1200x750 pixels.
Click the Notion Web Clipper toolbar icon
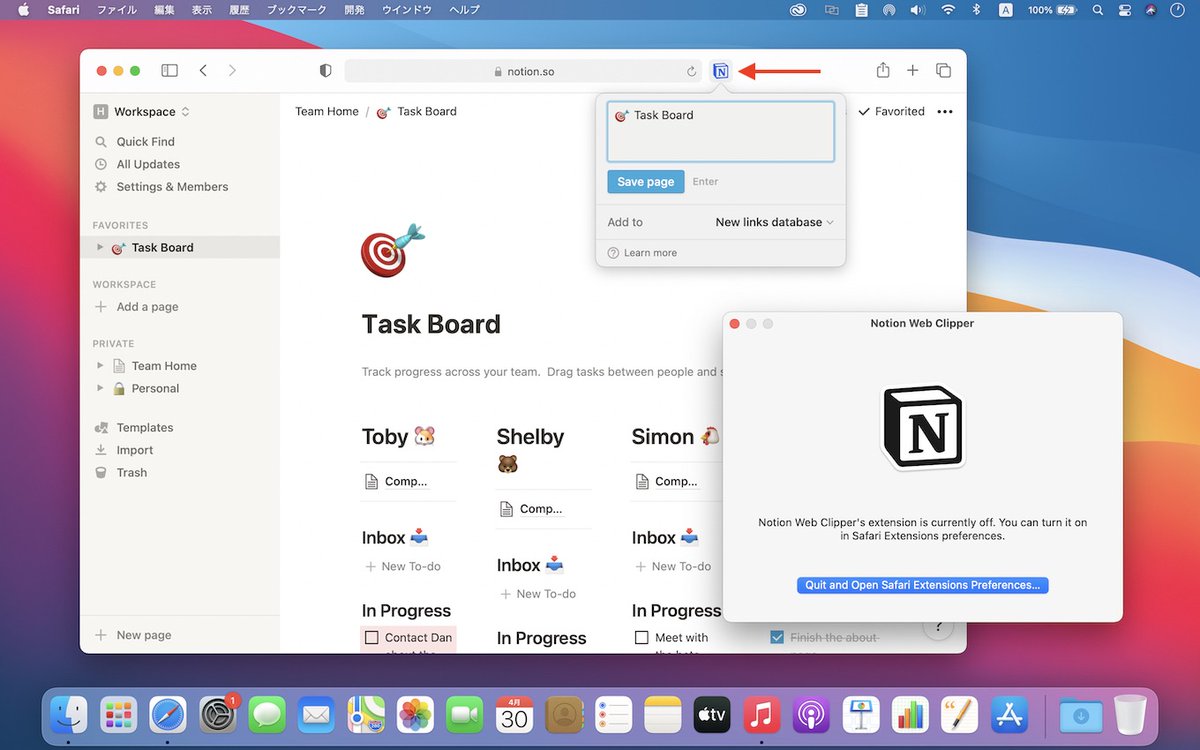click(721, 71)
